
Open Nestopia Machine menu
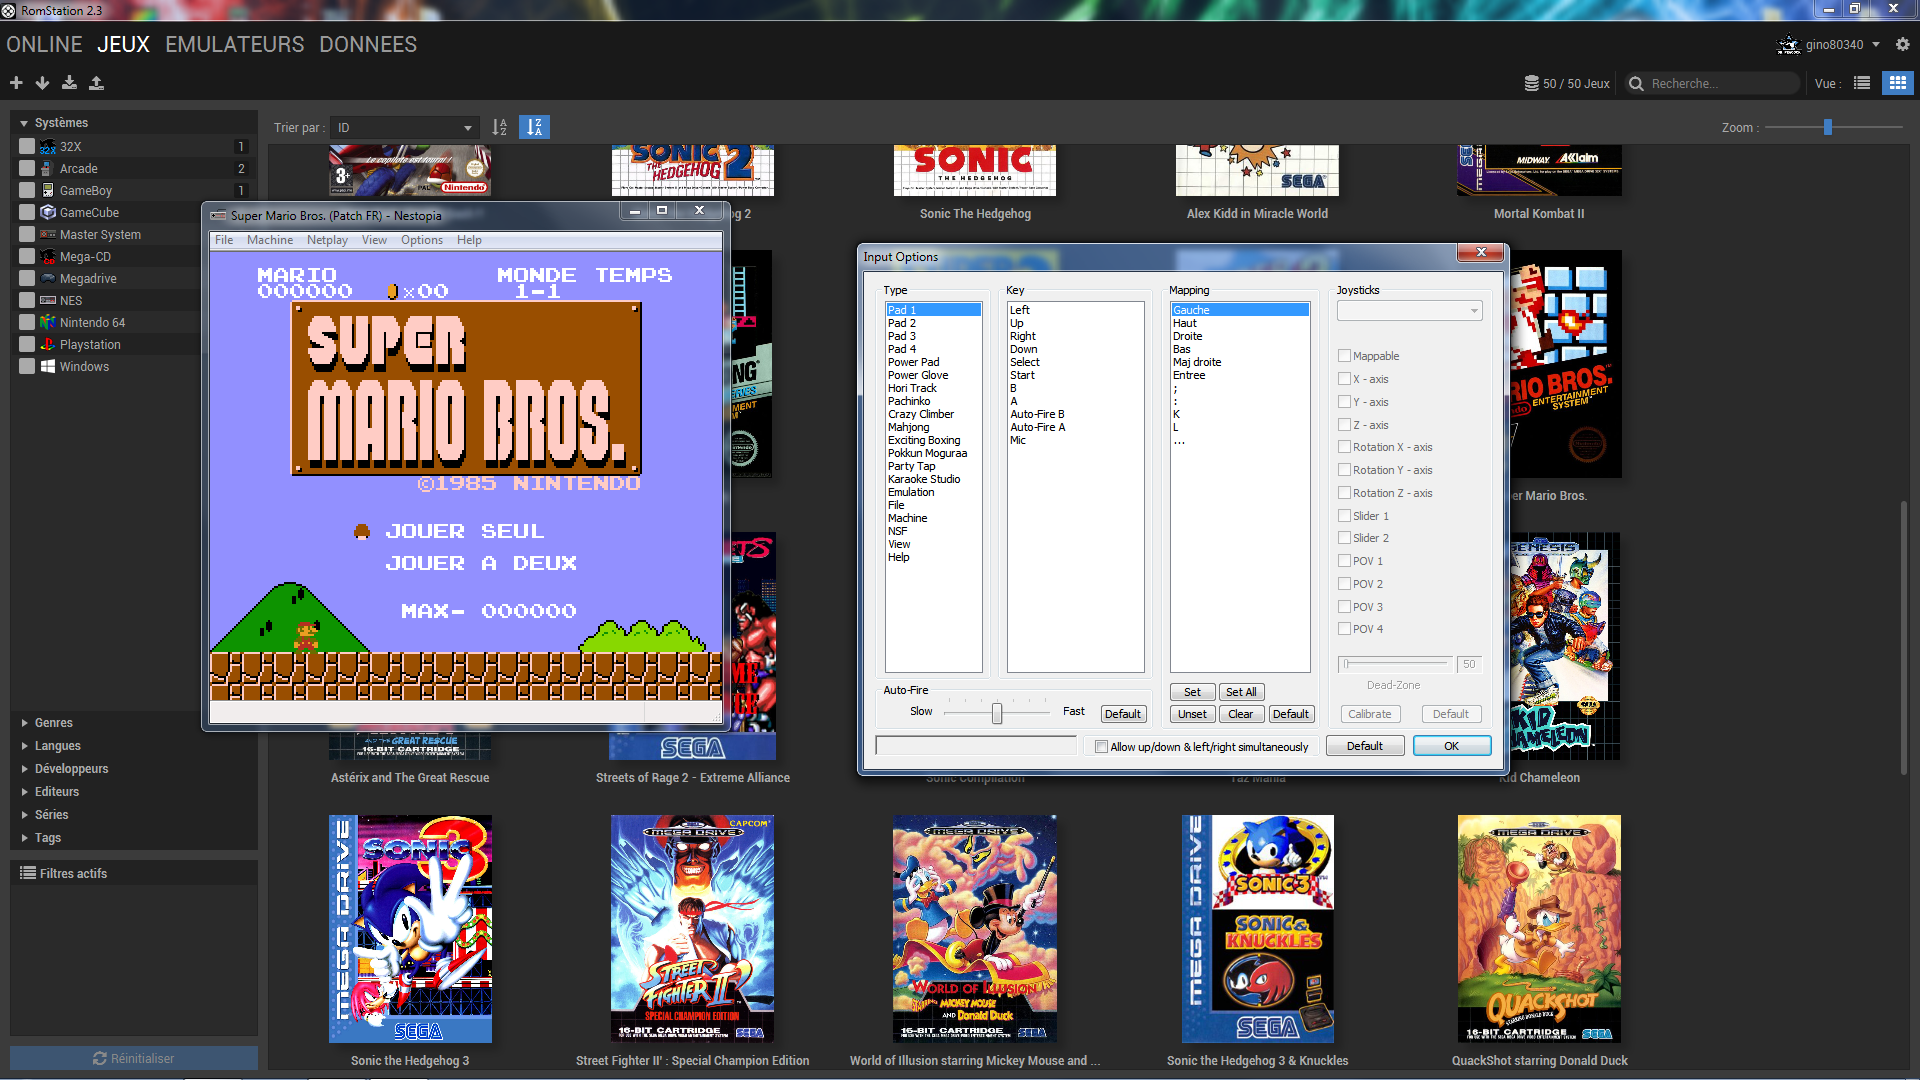coord(270,240)
